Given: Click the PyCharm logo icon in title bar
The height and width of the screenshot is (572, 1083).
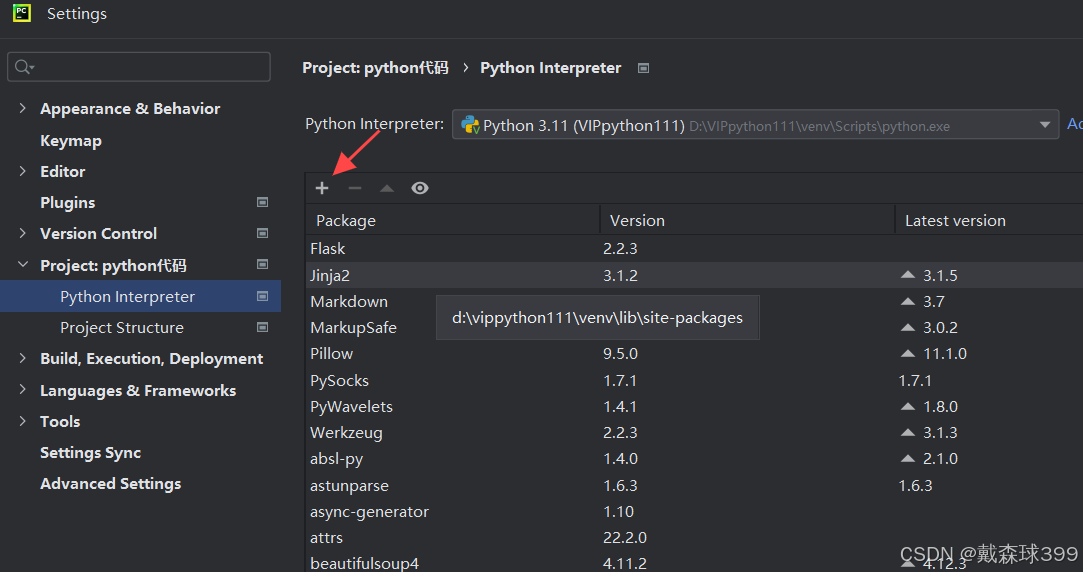Looking at the screenshot, I should pos(22,13).
